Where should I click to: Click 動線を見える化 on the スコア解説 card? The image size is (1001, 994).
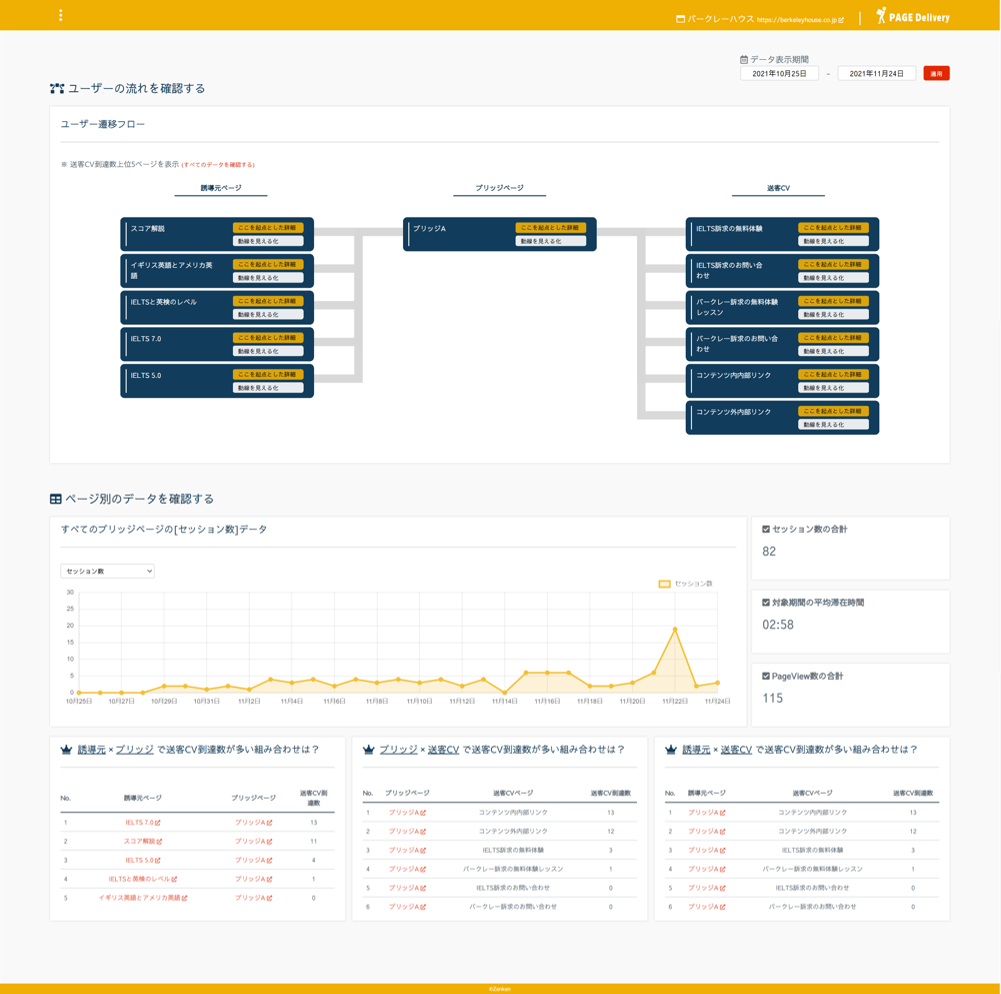[267, 241]
